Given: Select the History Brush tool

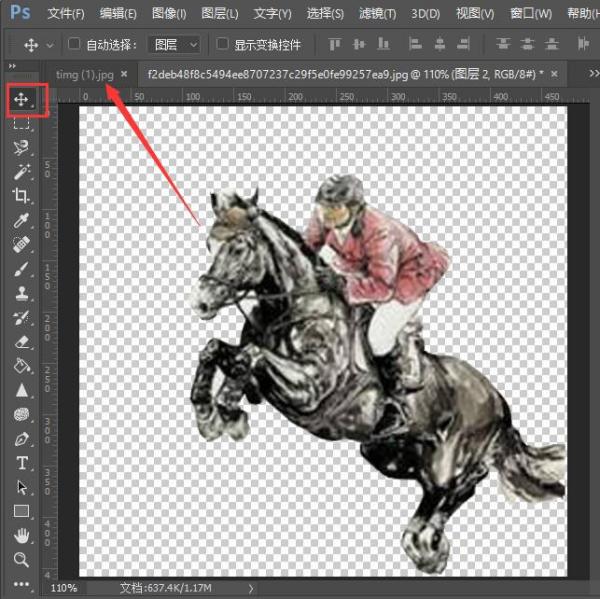Looking at the screenshot, I should click(x=21, y=318).
